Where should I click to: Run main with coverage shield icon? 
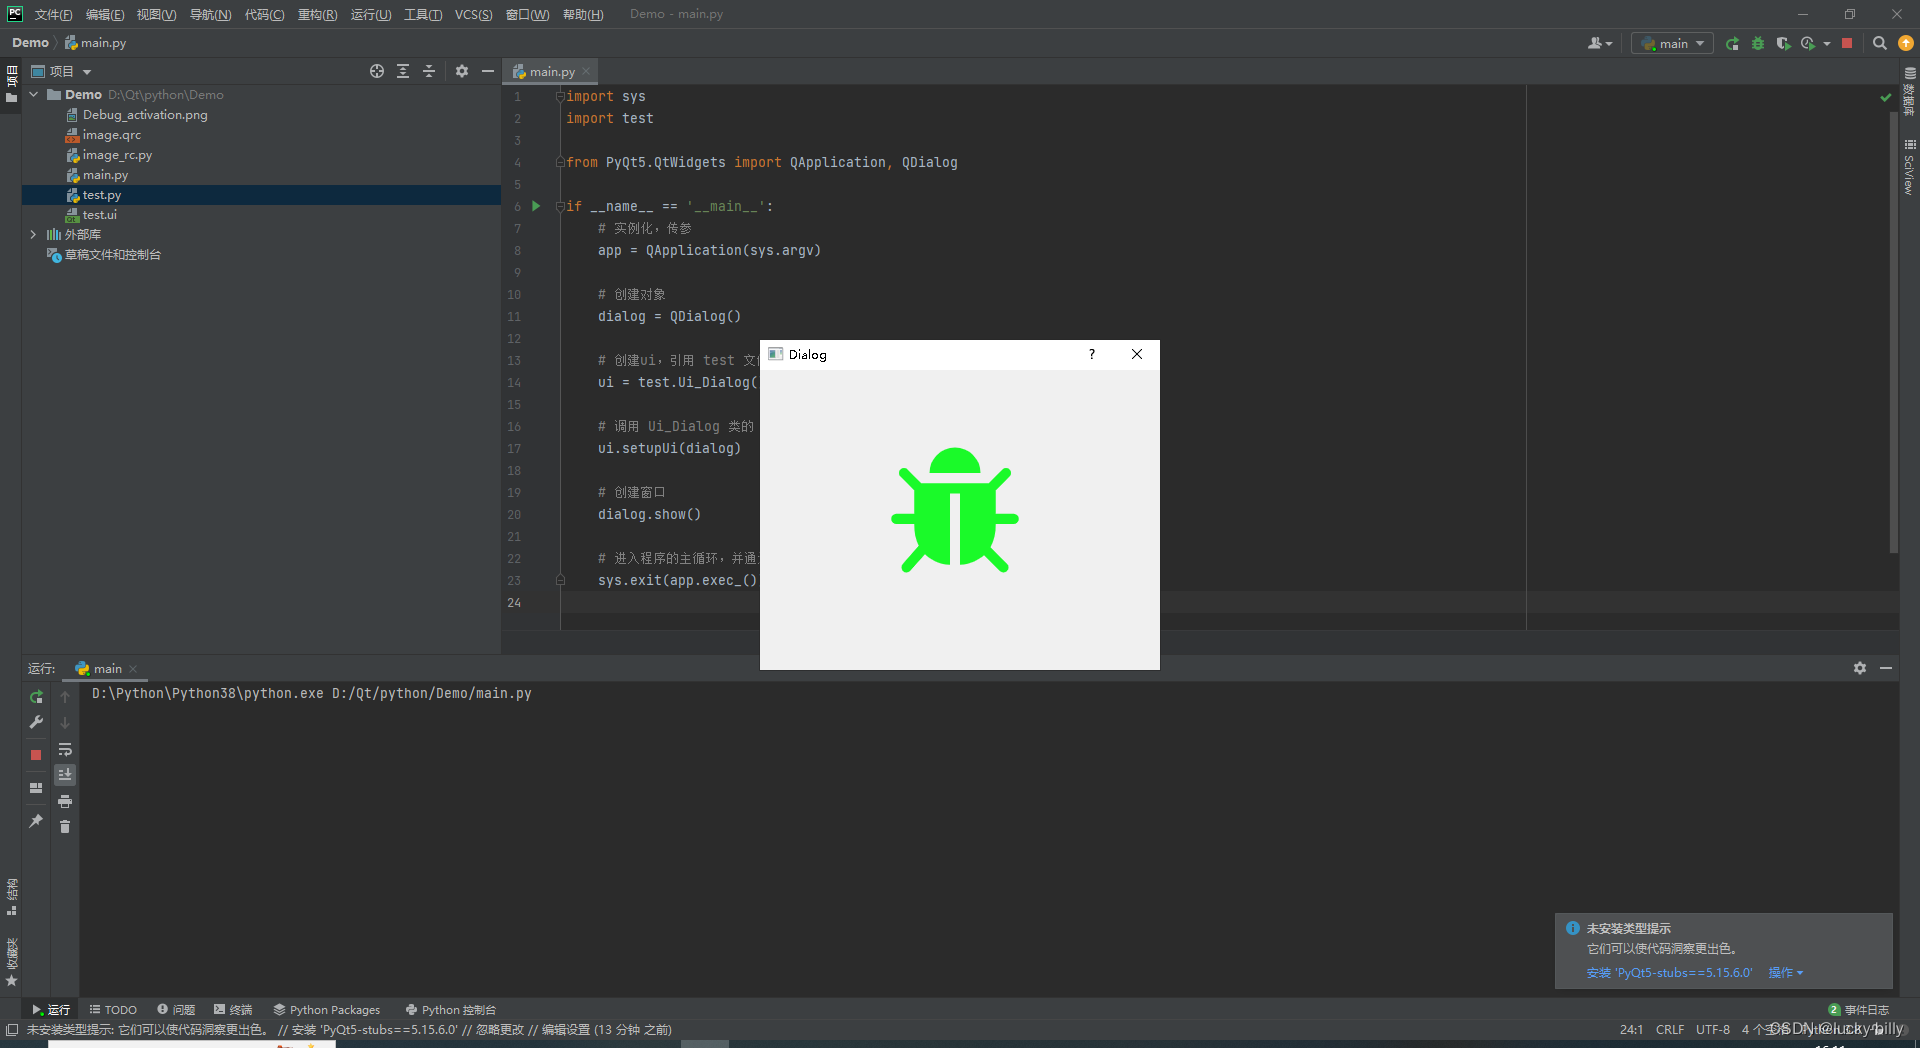[x=1783, y=43]
